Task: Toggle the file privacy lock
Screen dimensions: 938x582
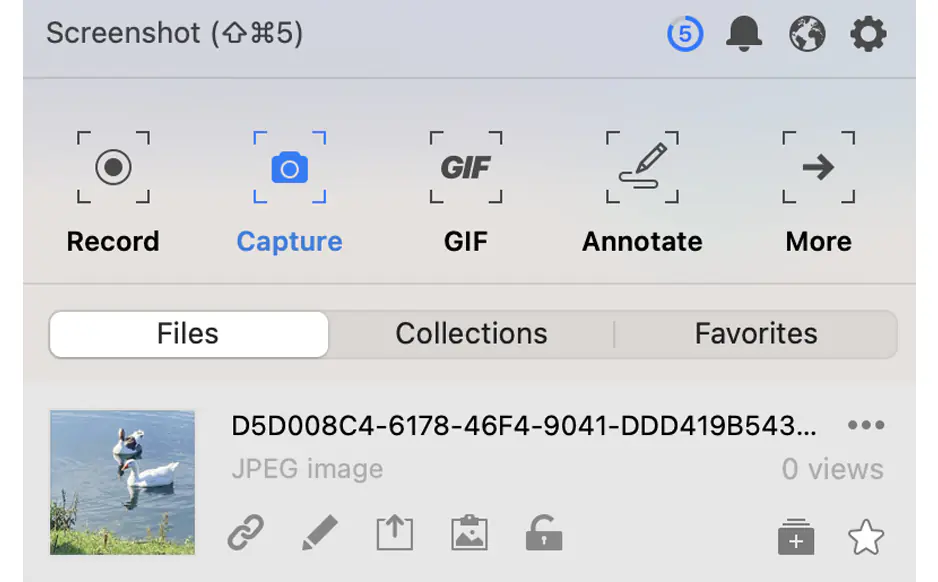Action: [x=543, y=534]
